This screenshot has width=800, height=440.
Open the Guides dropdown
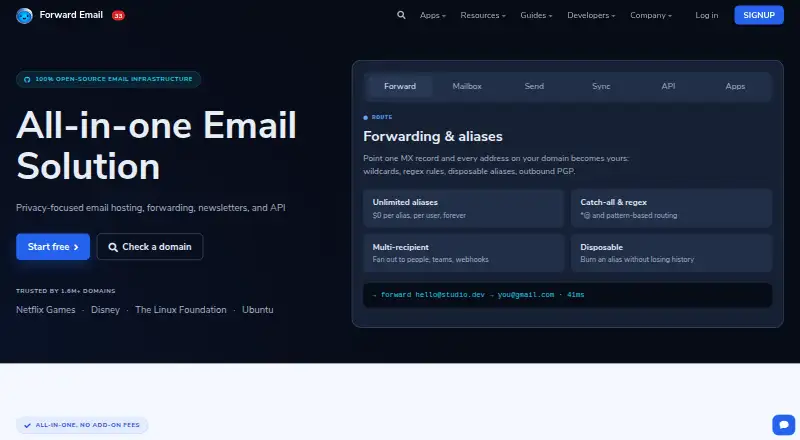[x=536, y=15]
